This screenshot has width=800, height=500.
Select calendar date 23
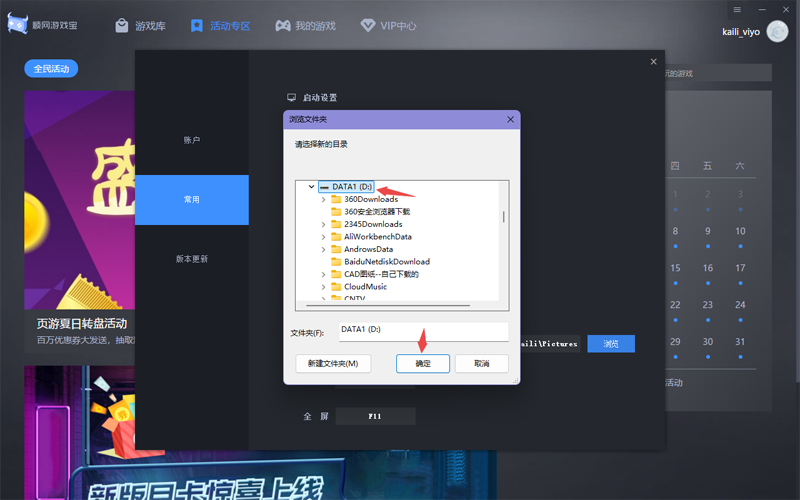(x=708, y=305)
